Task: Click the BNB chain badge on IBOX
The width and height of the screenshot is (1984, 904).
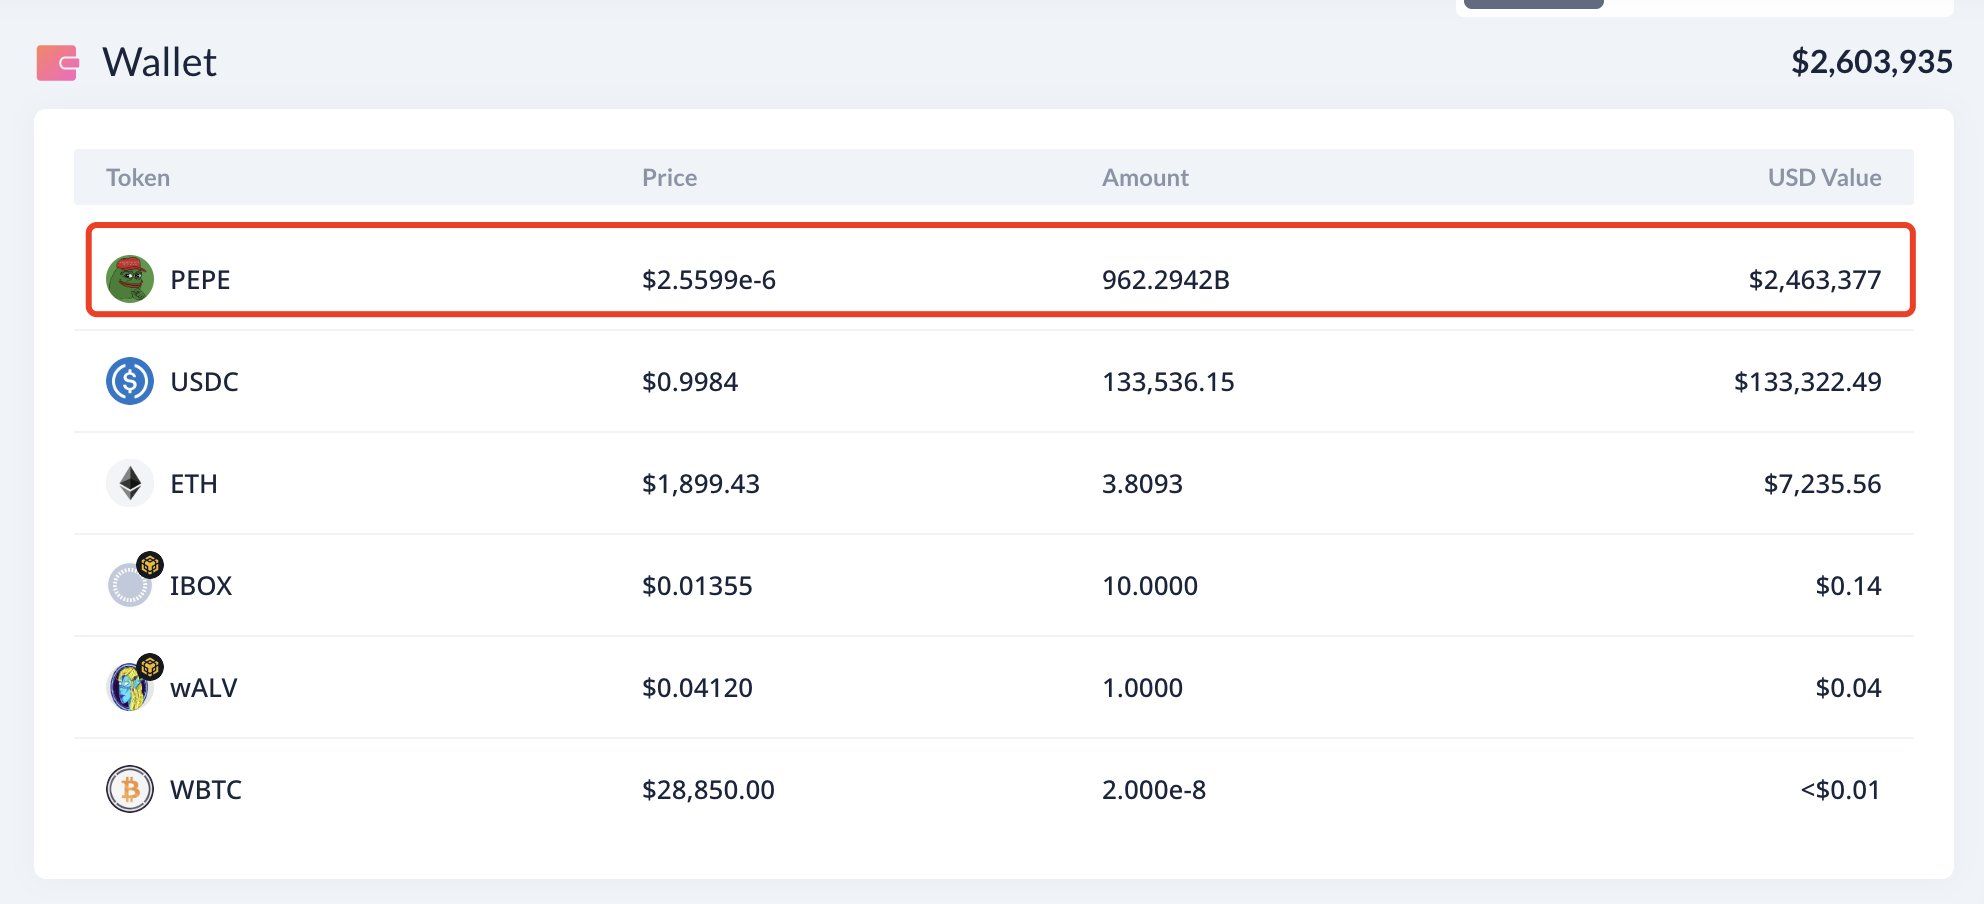Action: coord(150,565)
